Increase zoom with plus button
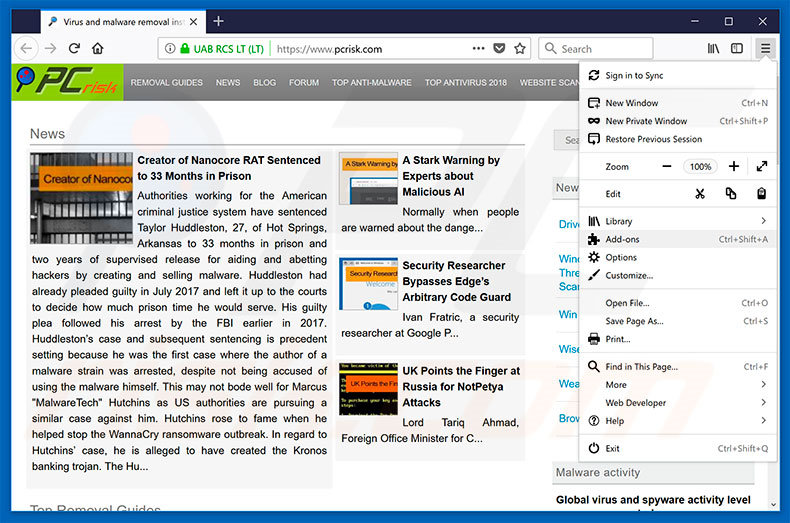Image resolution: width=790 pixels, height=523 pixels. coord(734,167)
